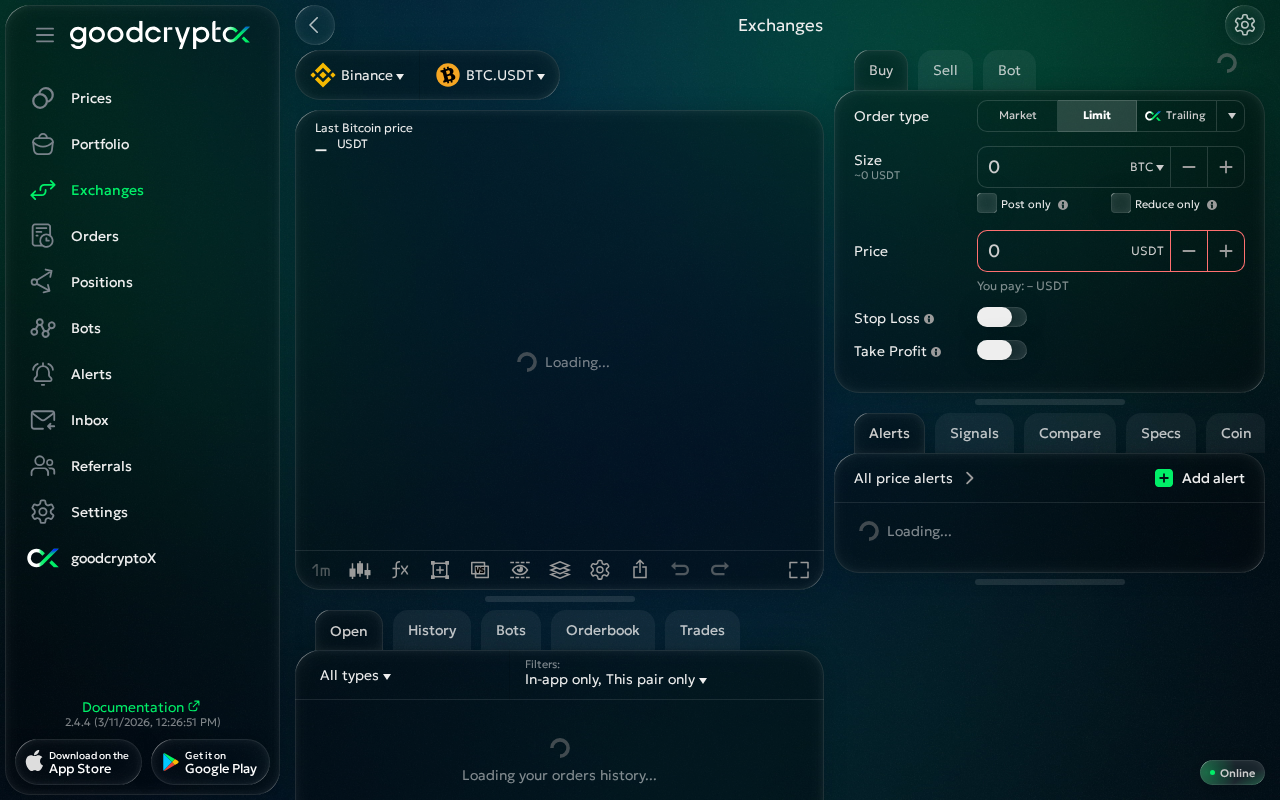Image resolution: width=1280 pixels, height=800 pixels.
Task: Decrease Price with minus button
Action: [x=1189, y=251]
